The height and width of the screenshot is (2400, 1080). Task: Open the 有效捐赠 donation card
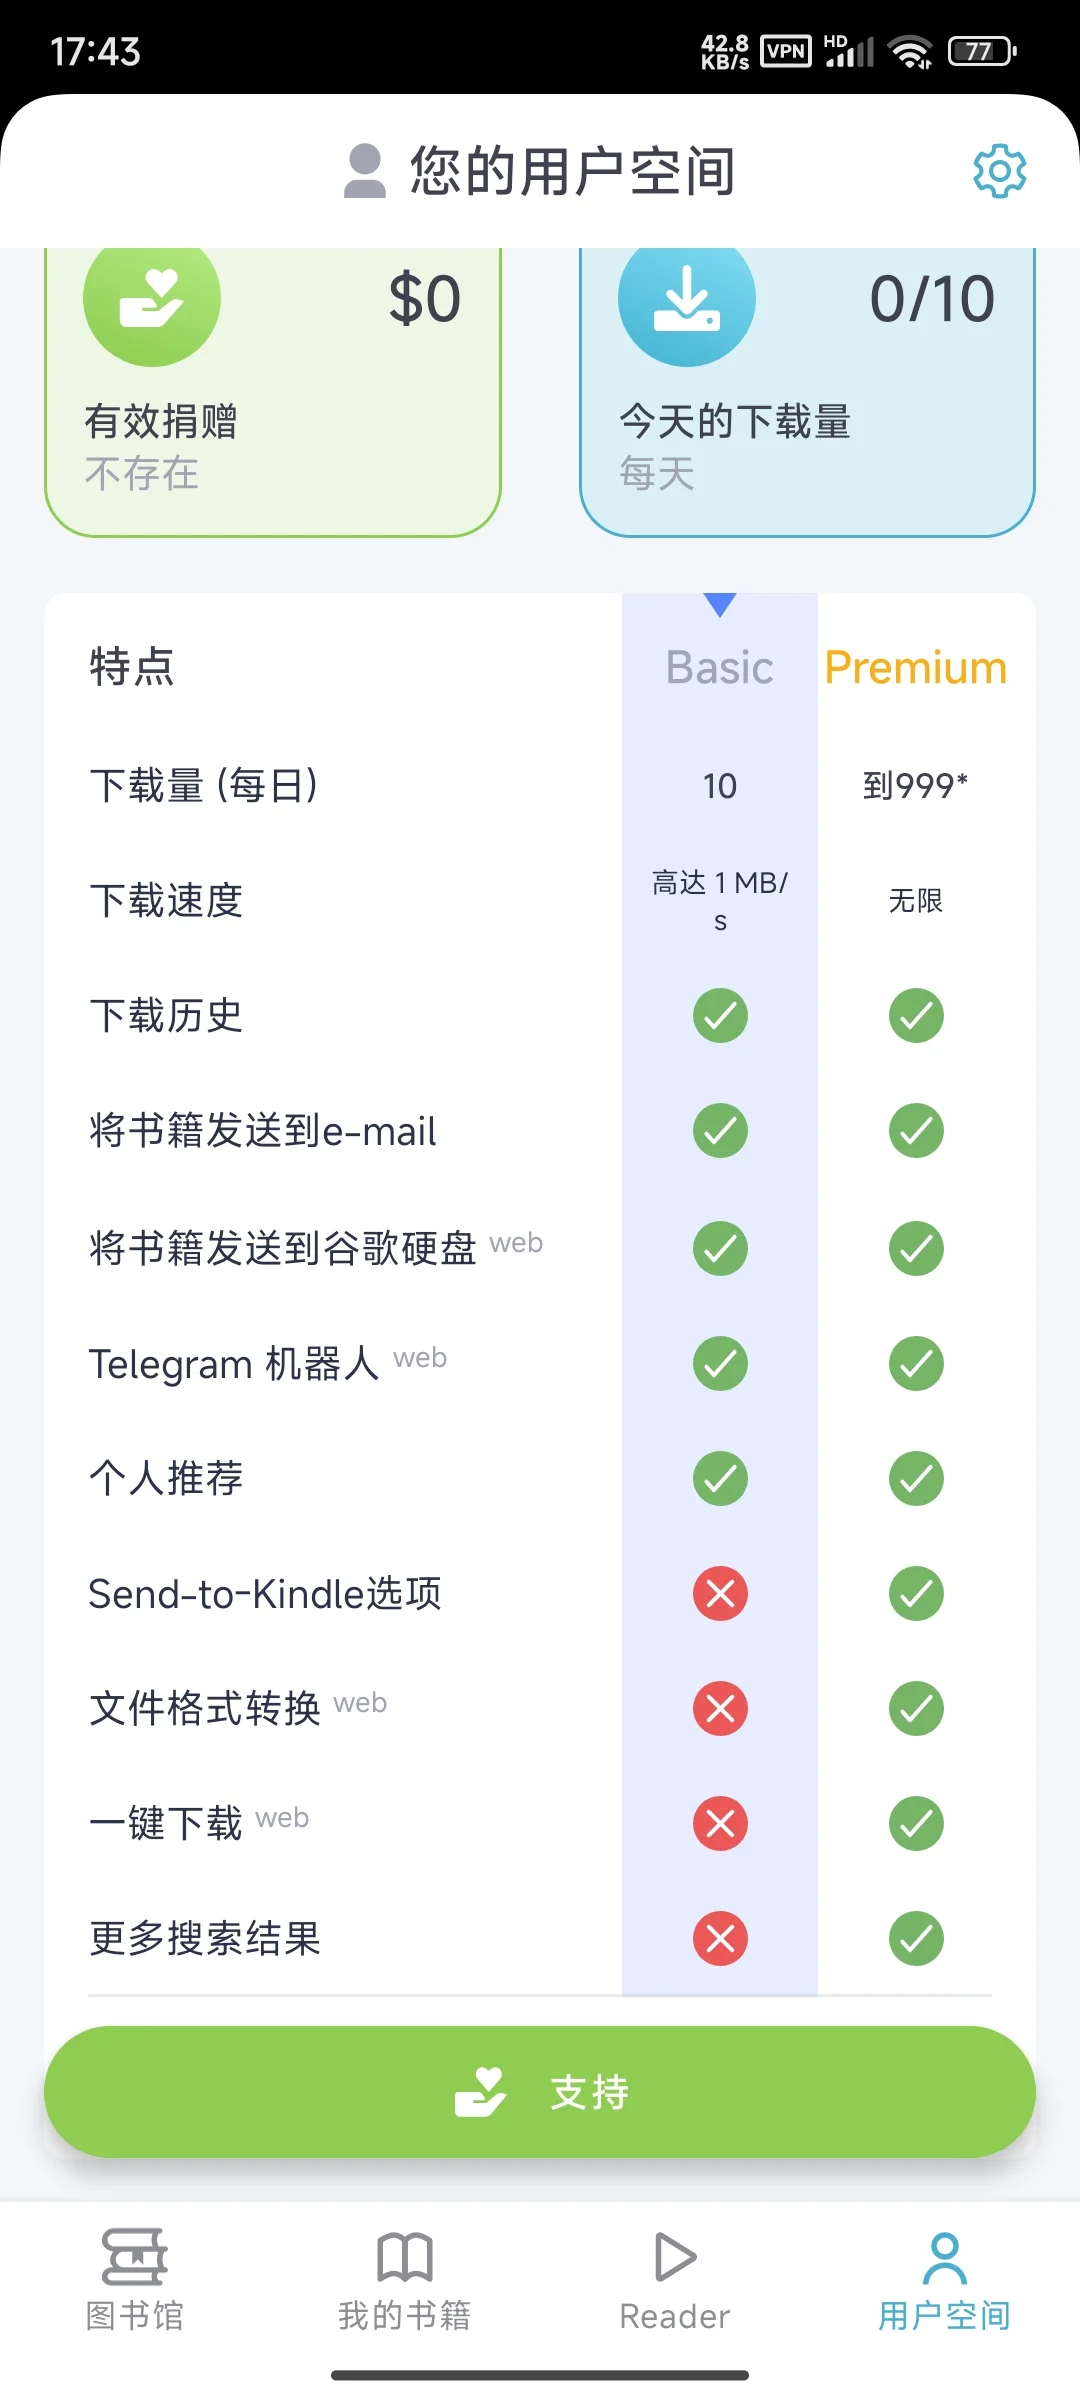pos(272,420)
